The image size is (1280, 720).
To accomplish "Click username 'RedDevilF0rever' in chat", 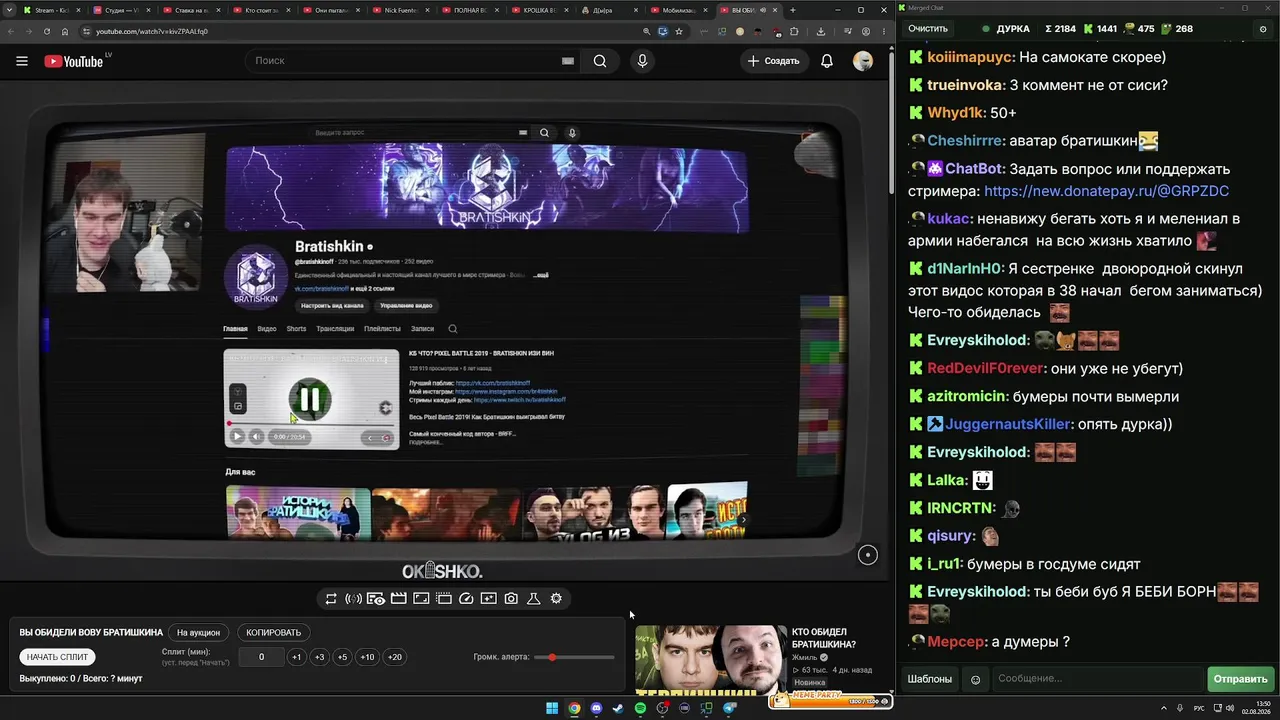I will (x=984, y=368).
